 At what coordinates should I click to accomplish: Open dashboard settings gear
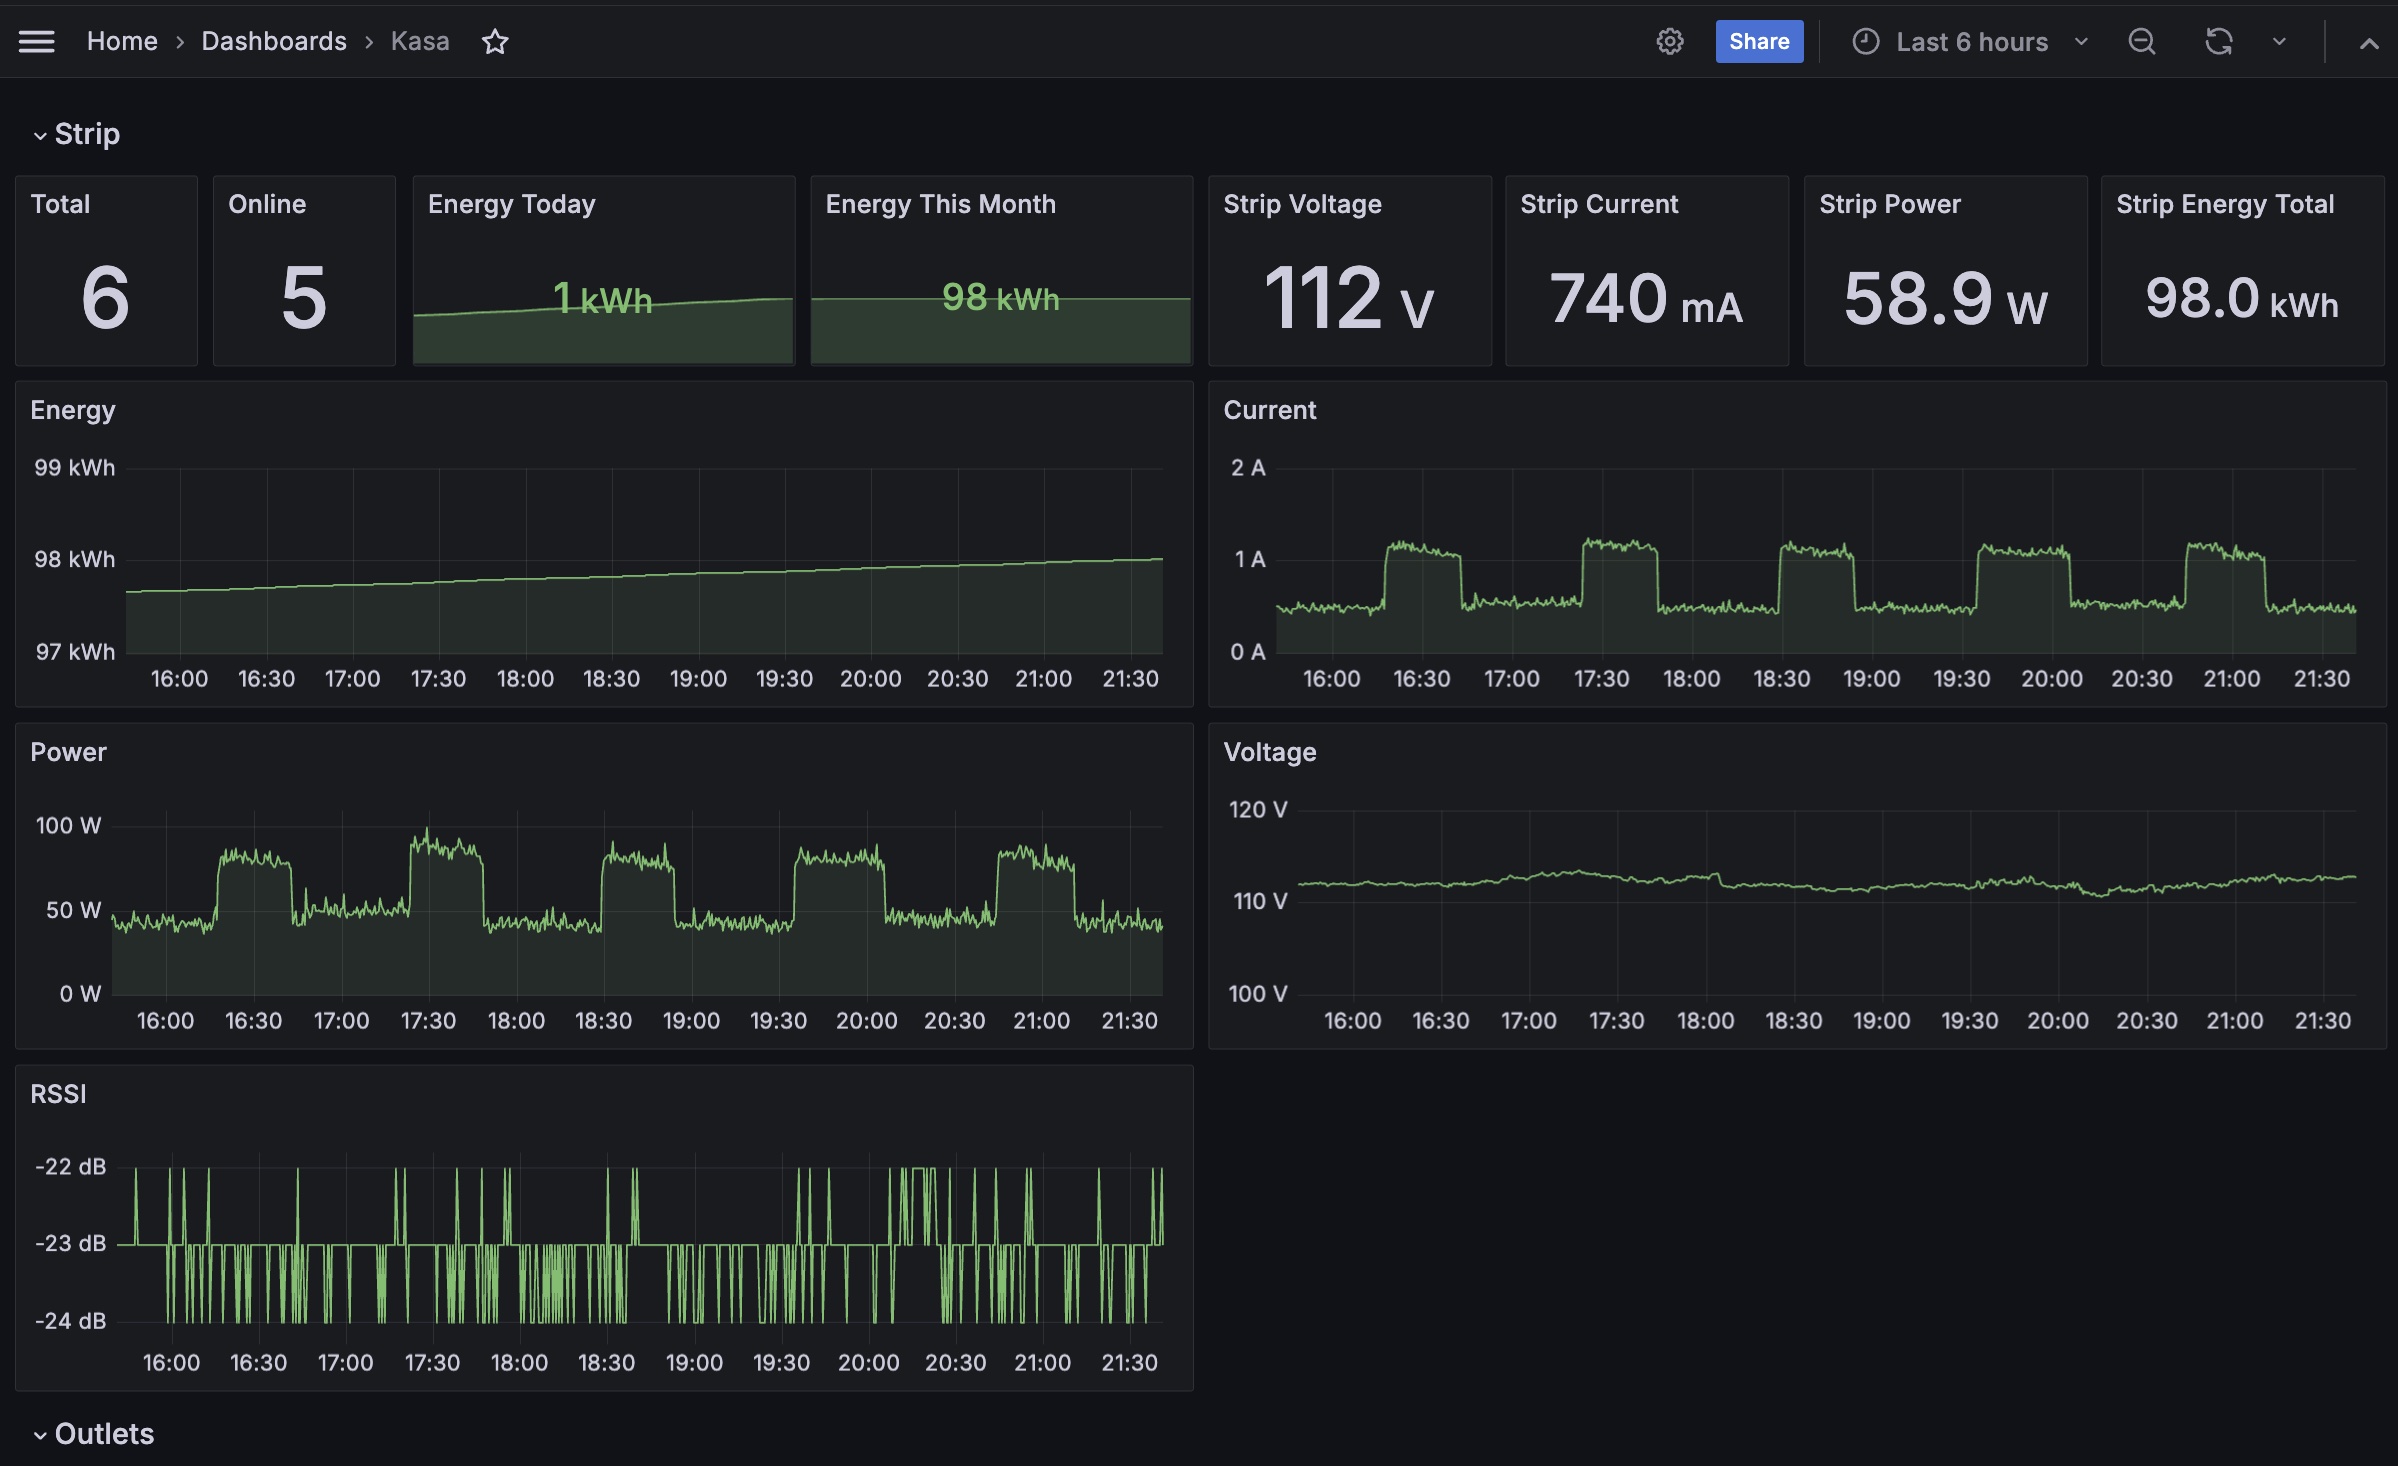click(1669, 41)
